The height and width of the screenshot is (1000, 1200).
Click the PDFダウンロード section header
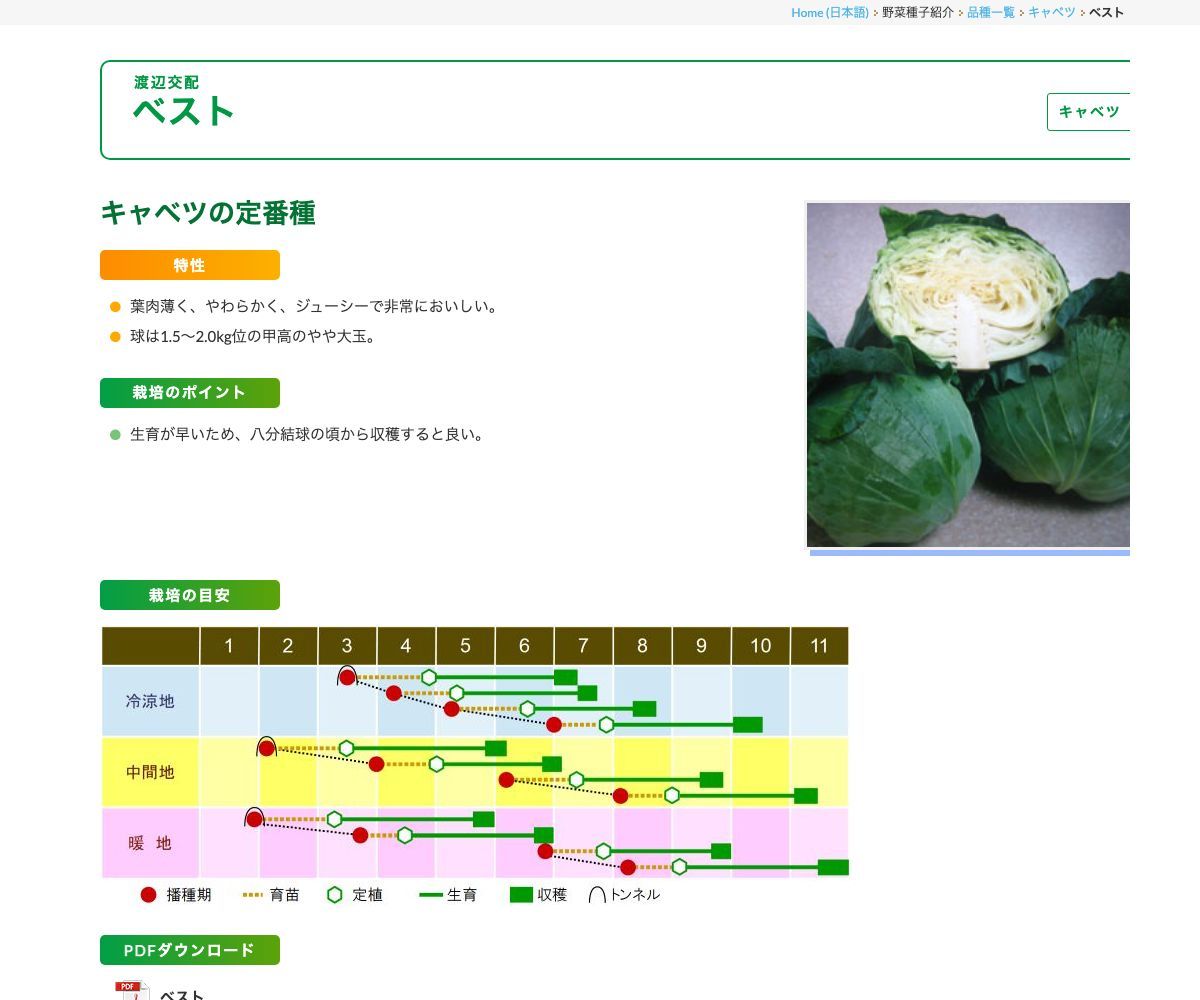(189, 950)
